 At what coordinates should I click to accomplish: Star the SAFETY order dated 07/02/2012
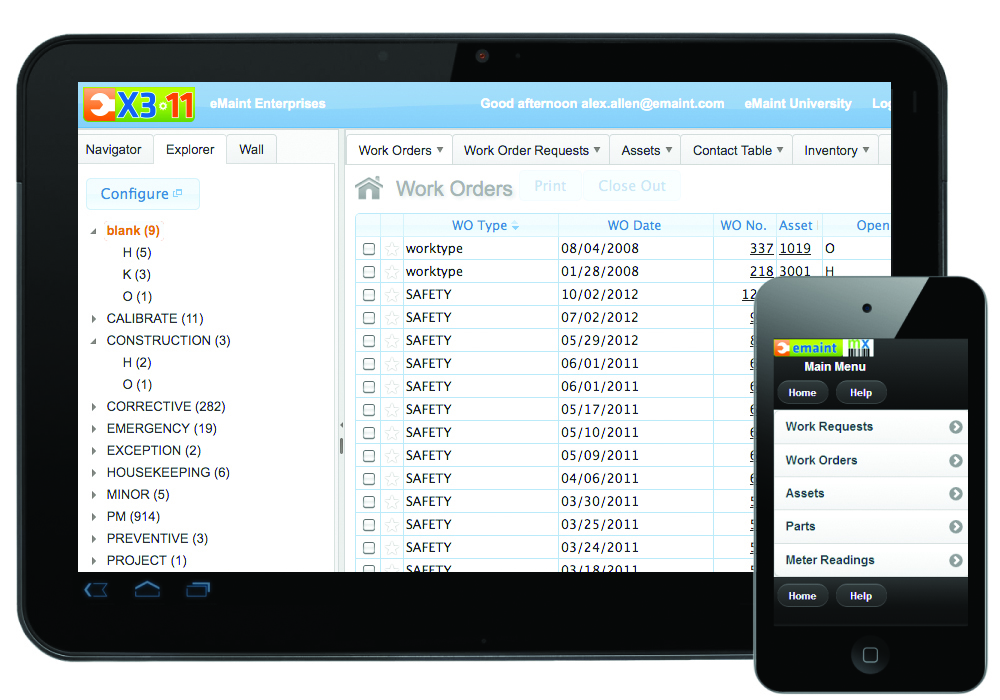(x=392, y=317)
